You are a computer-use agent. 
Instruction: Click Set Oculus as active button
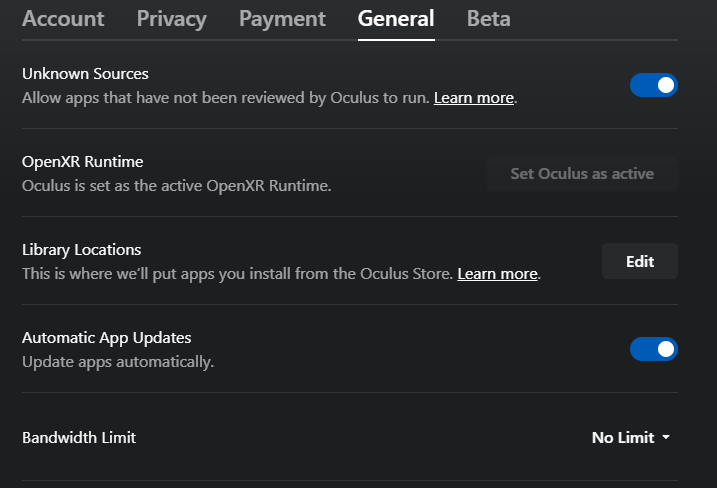[x=582, y=173]
